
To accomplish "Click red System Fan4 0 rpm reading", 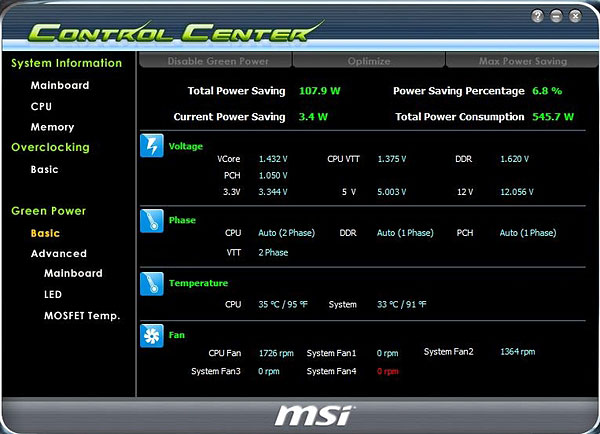I will [x=387, y=371].
